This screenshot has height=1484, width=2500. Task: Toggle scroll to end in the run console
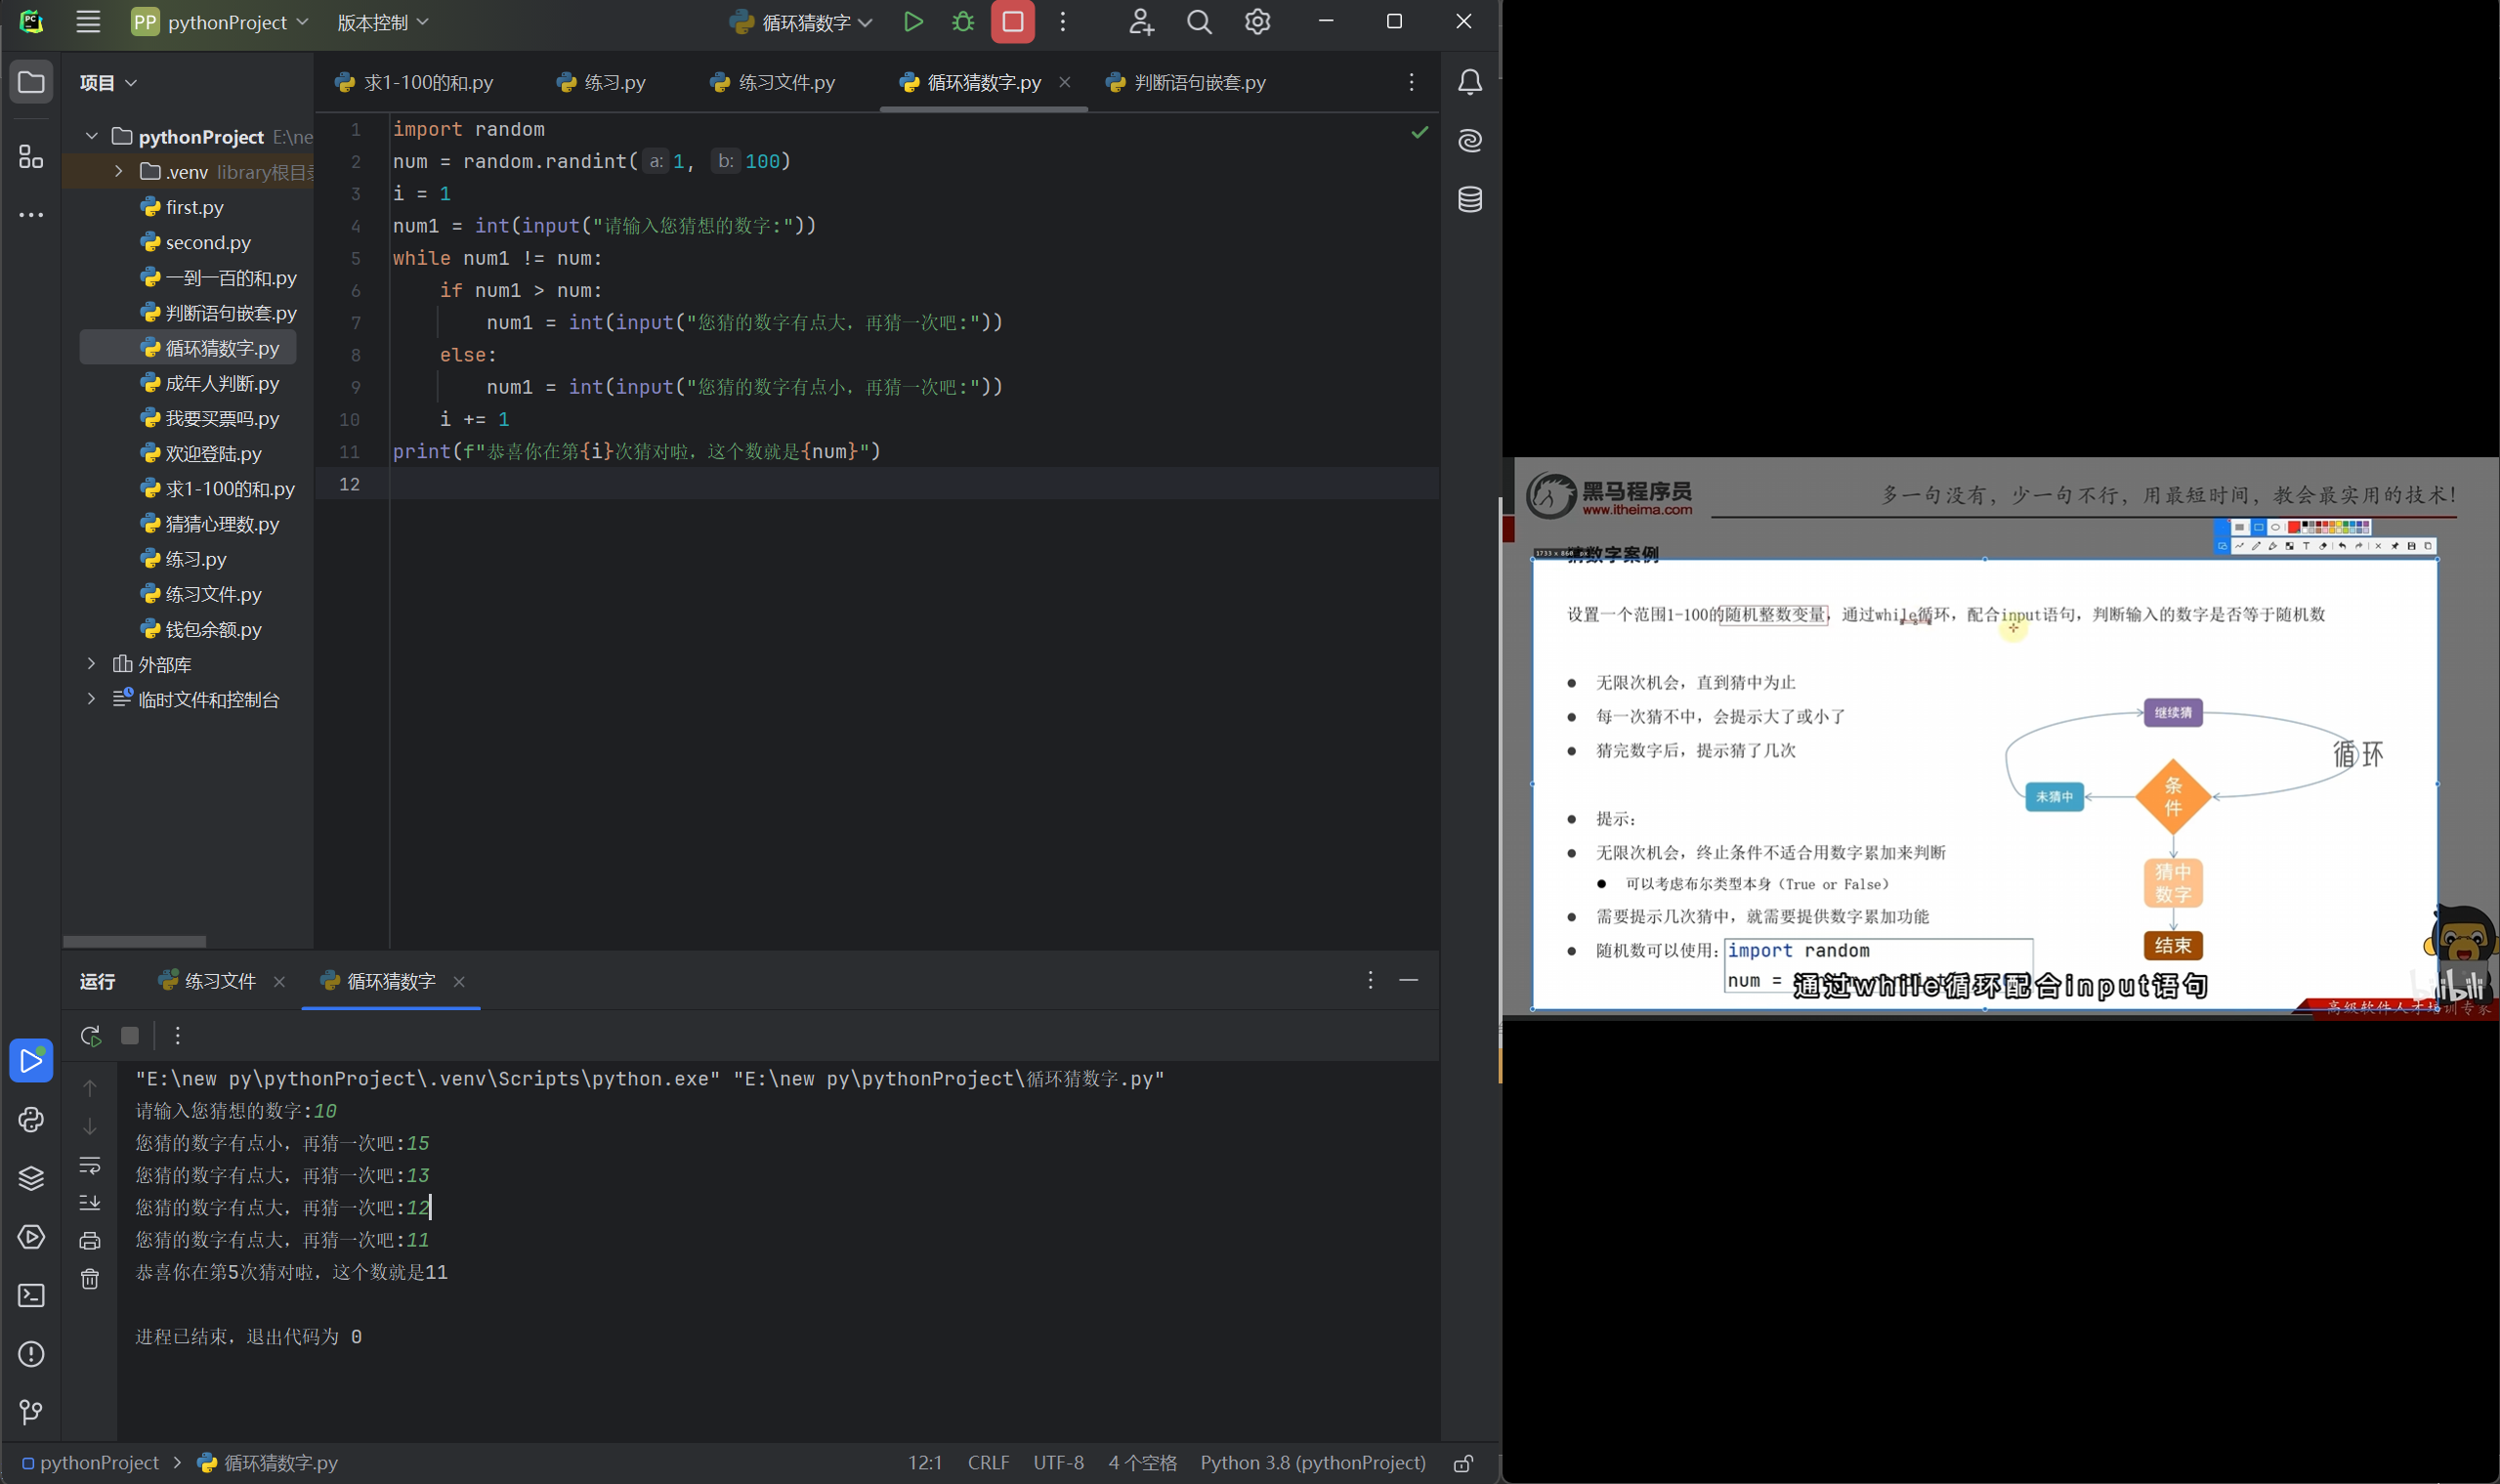click(x=90, y=1202)
